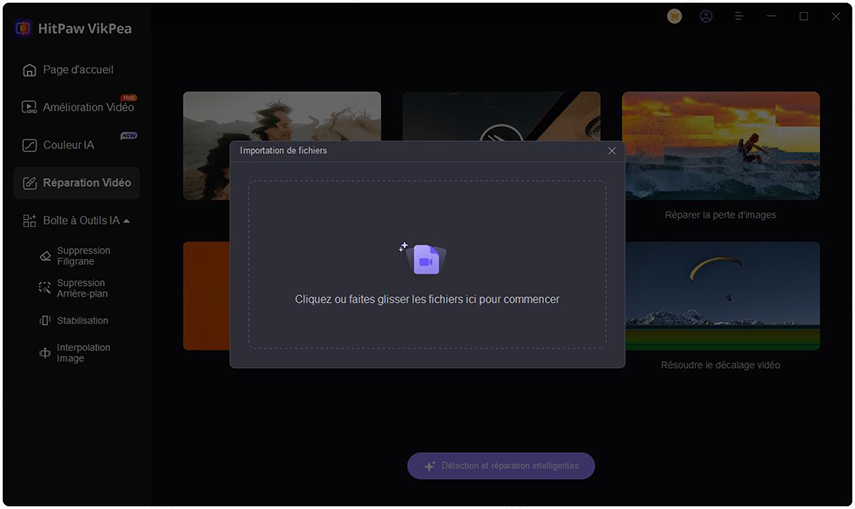
Task: Click the video file import icon
Action: tap(424, 259)
